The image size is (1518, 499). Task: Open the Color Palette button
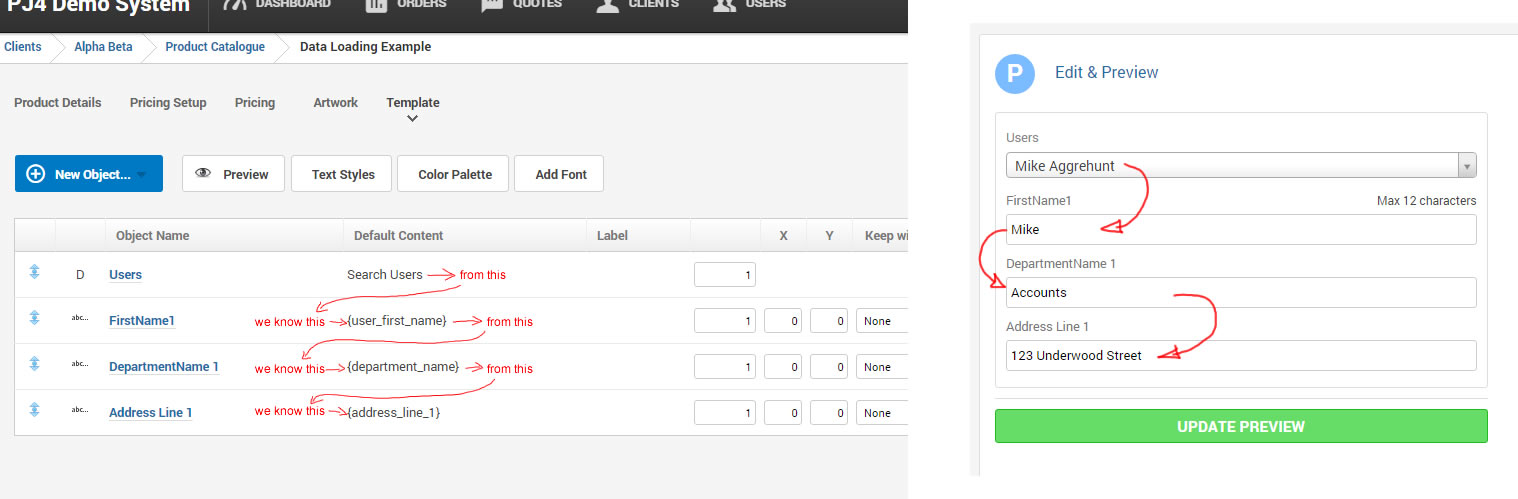coord(455,174)
